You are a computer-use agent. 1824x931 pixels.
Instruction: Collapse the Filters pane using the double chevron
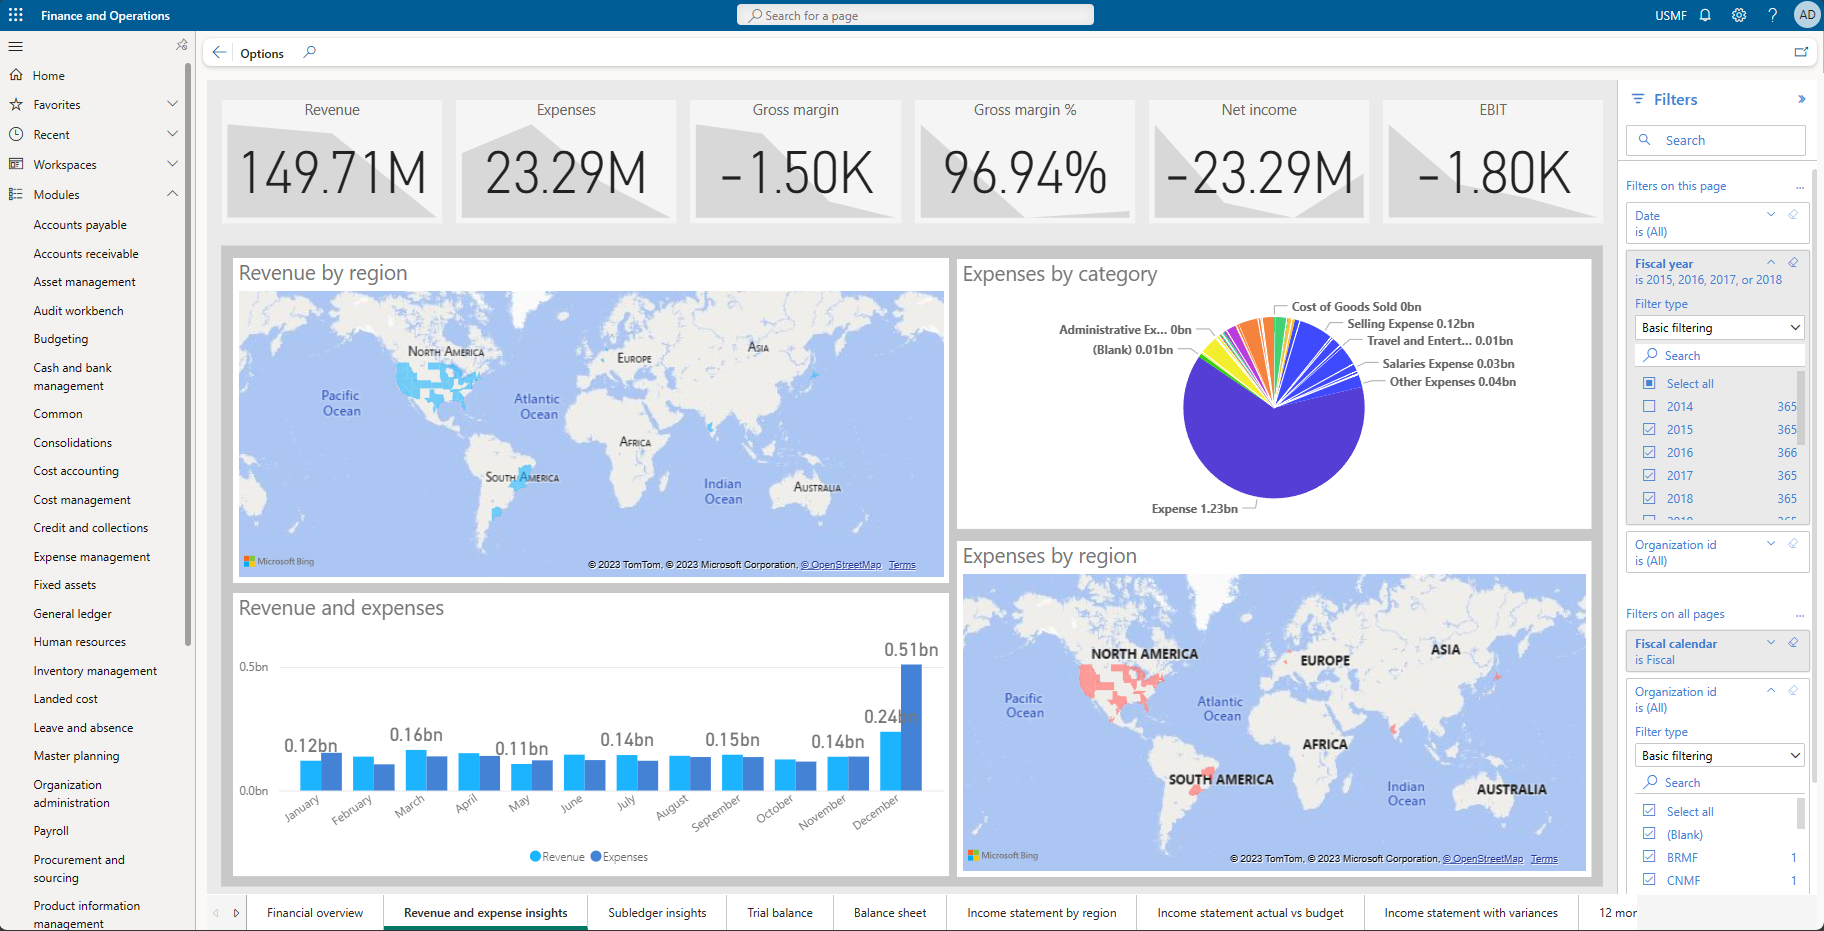1803,99
